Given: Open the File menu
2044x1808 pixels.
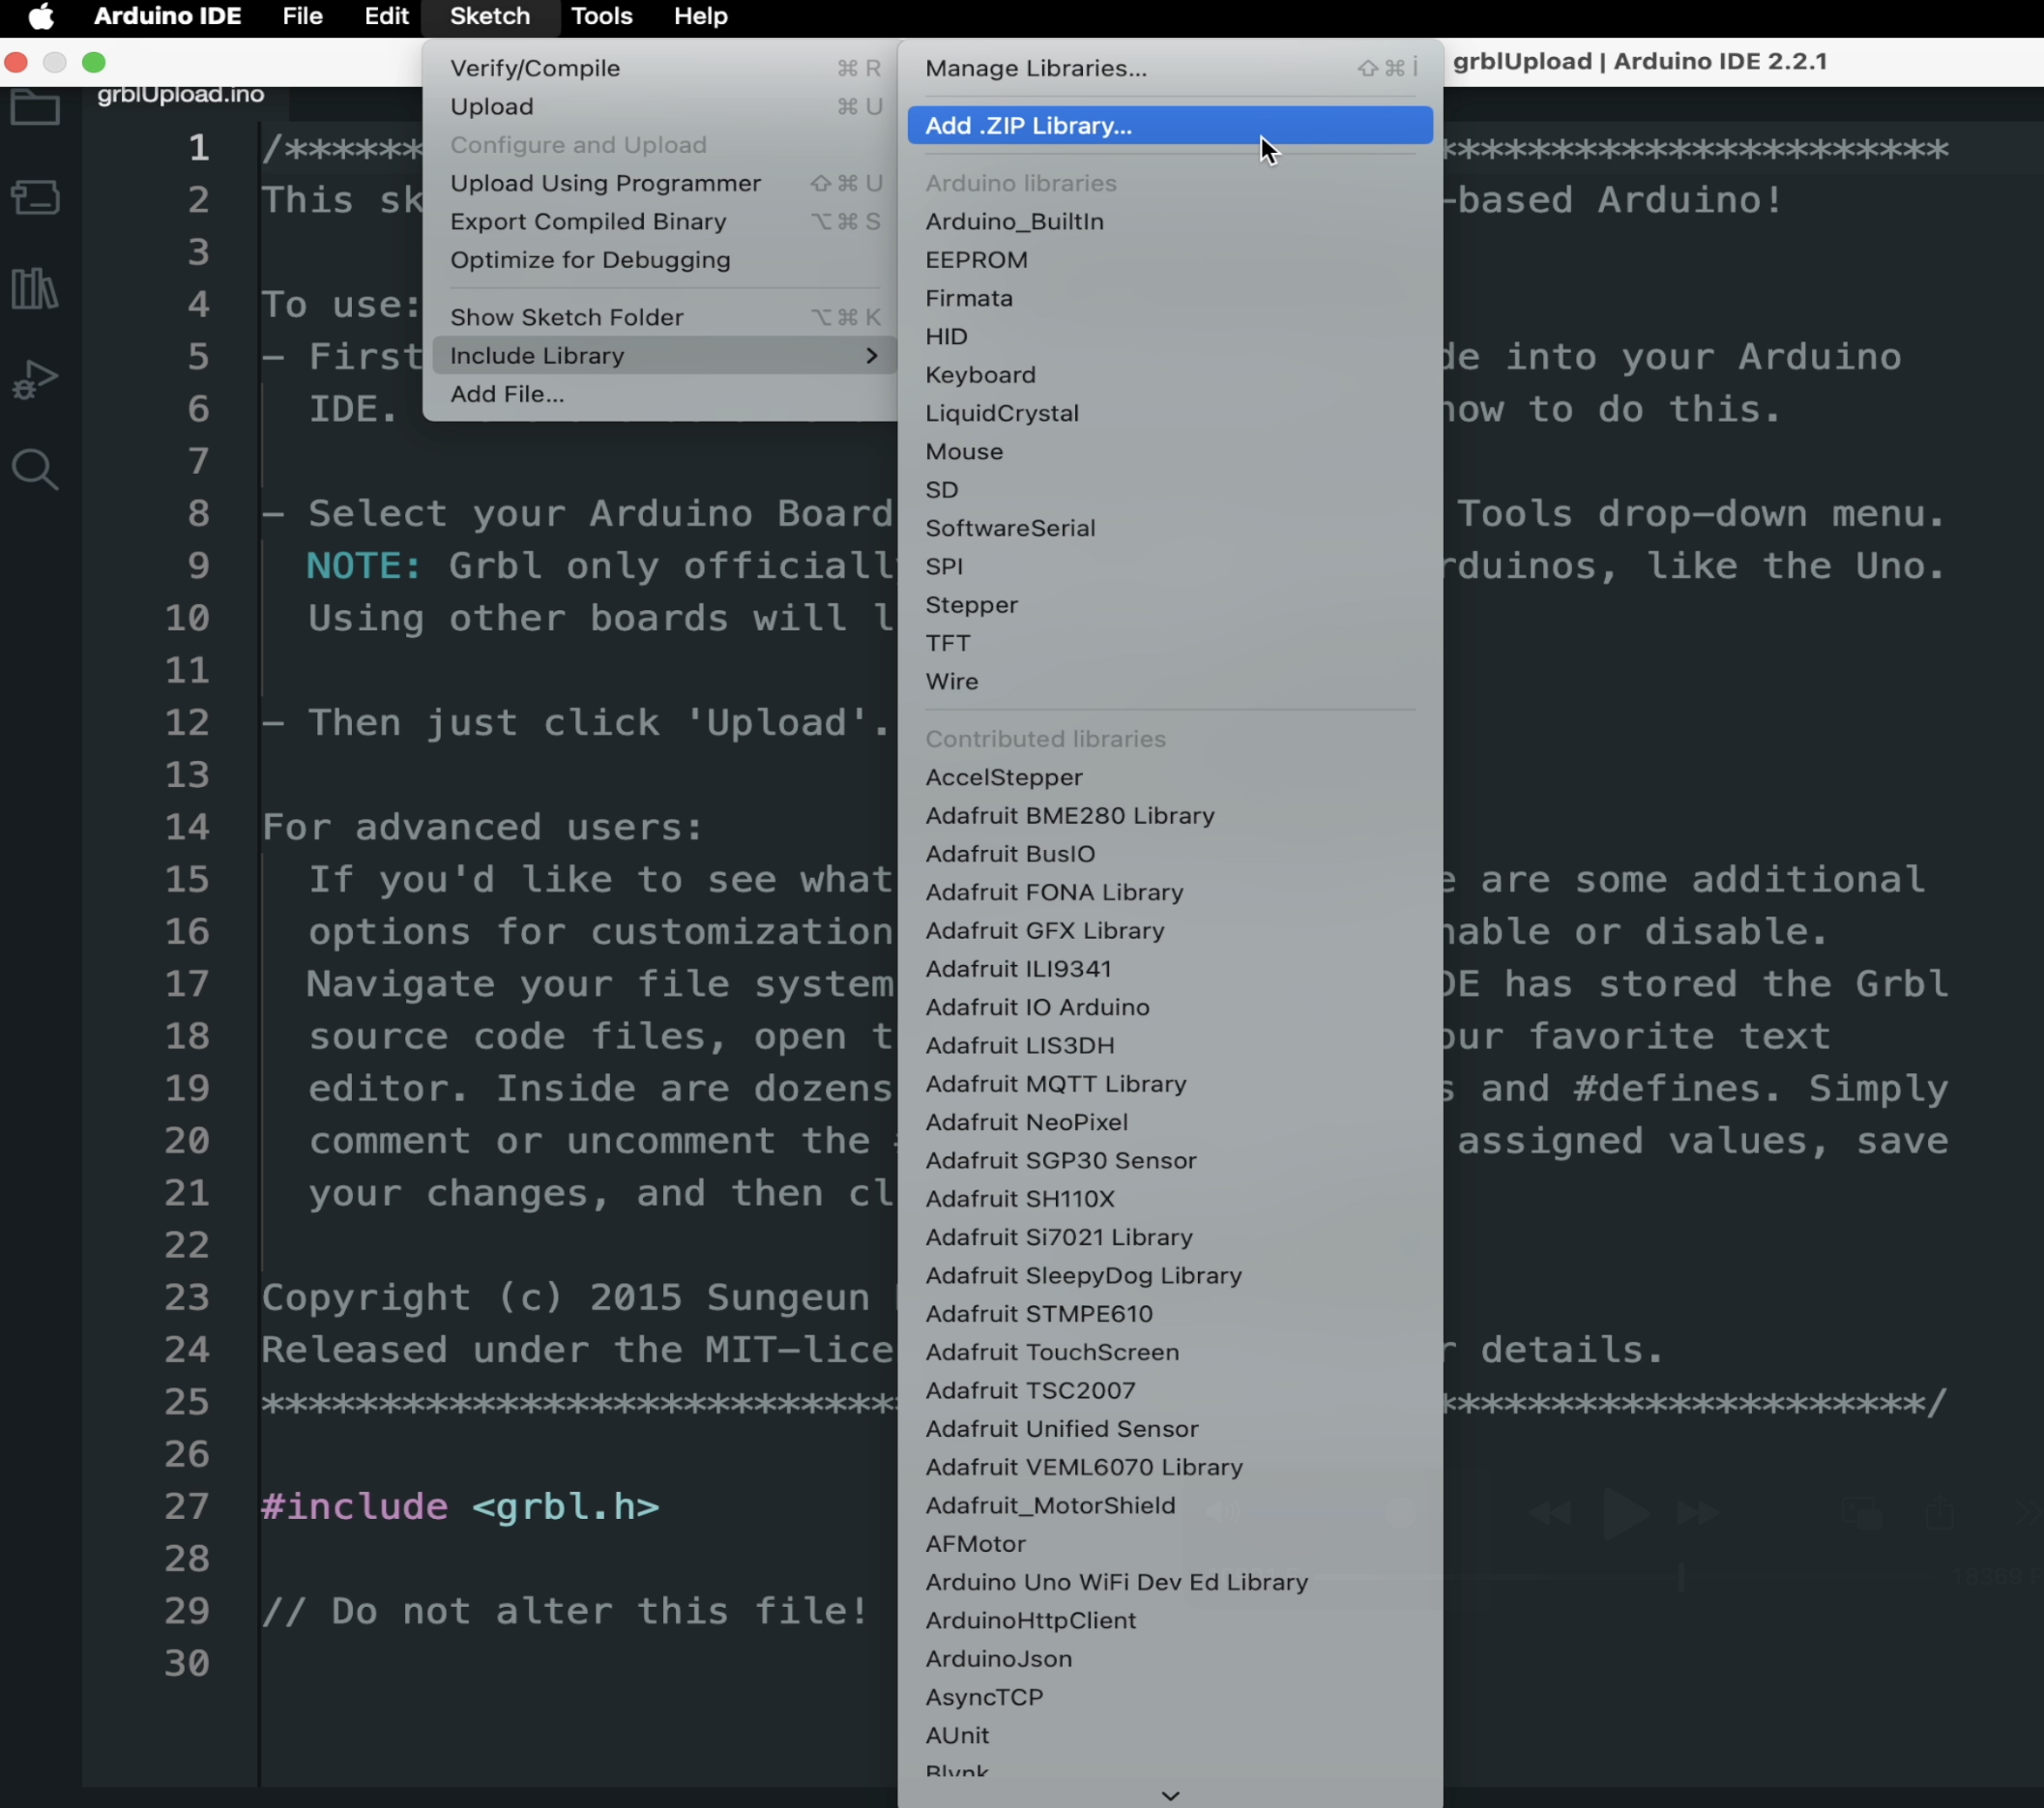Looking at the screenshot, I should [x=302, y=17].
